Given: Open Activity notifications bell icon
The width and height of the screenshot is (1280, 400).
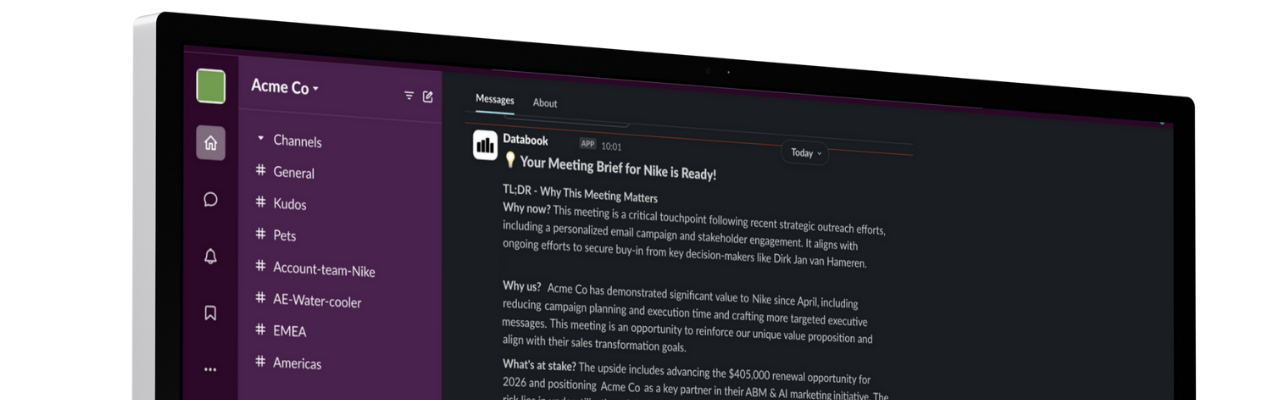Looking at the screenshot, I should tap(210, 256).
